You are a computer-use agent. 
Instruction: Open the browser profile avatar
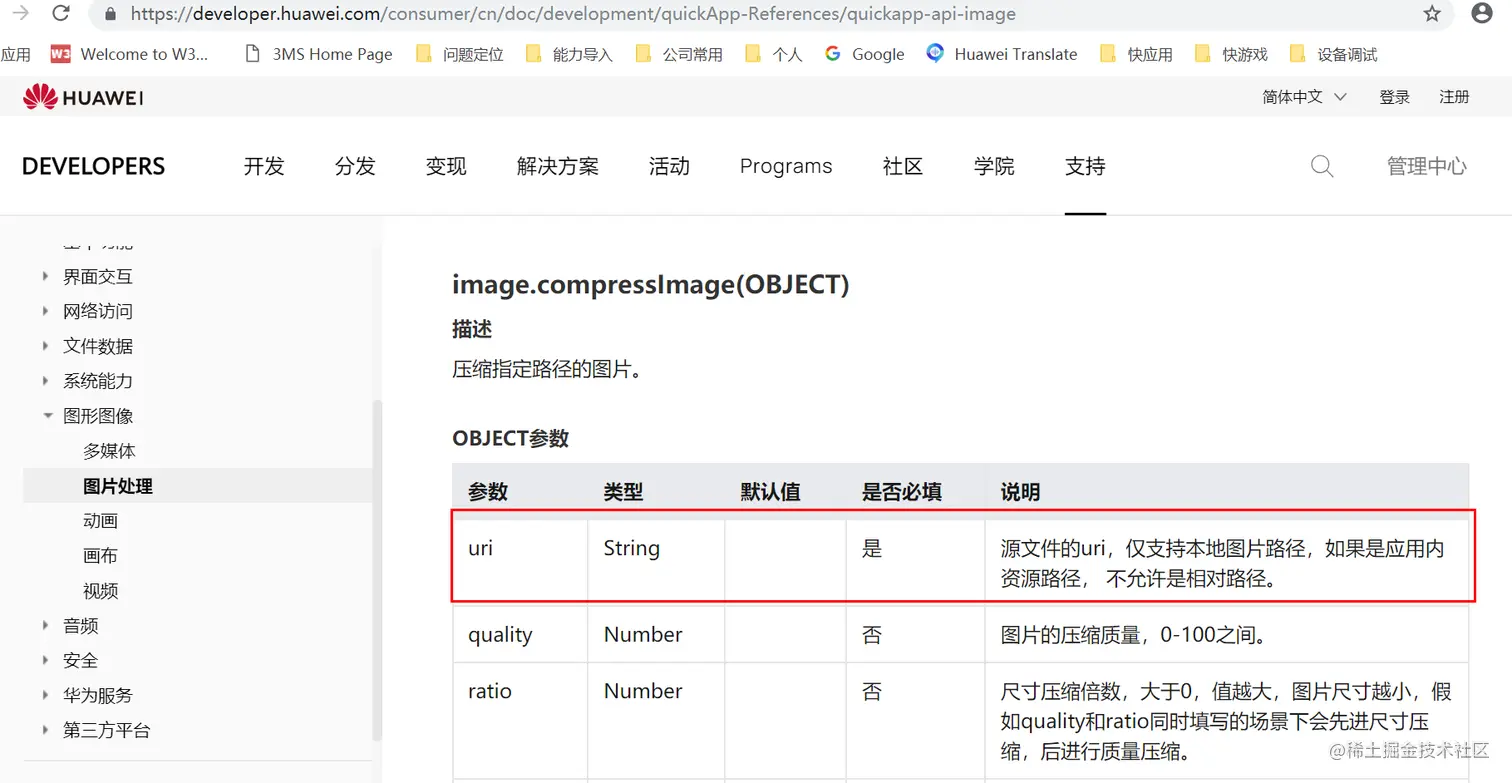click(1482, 13)
